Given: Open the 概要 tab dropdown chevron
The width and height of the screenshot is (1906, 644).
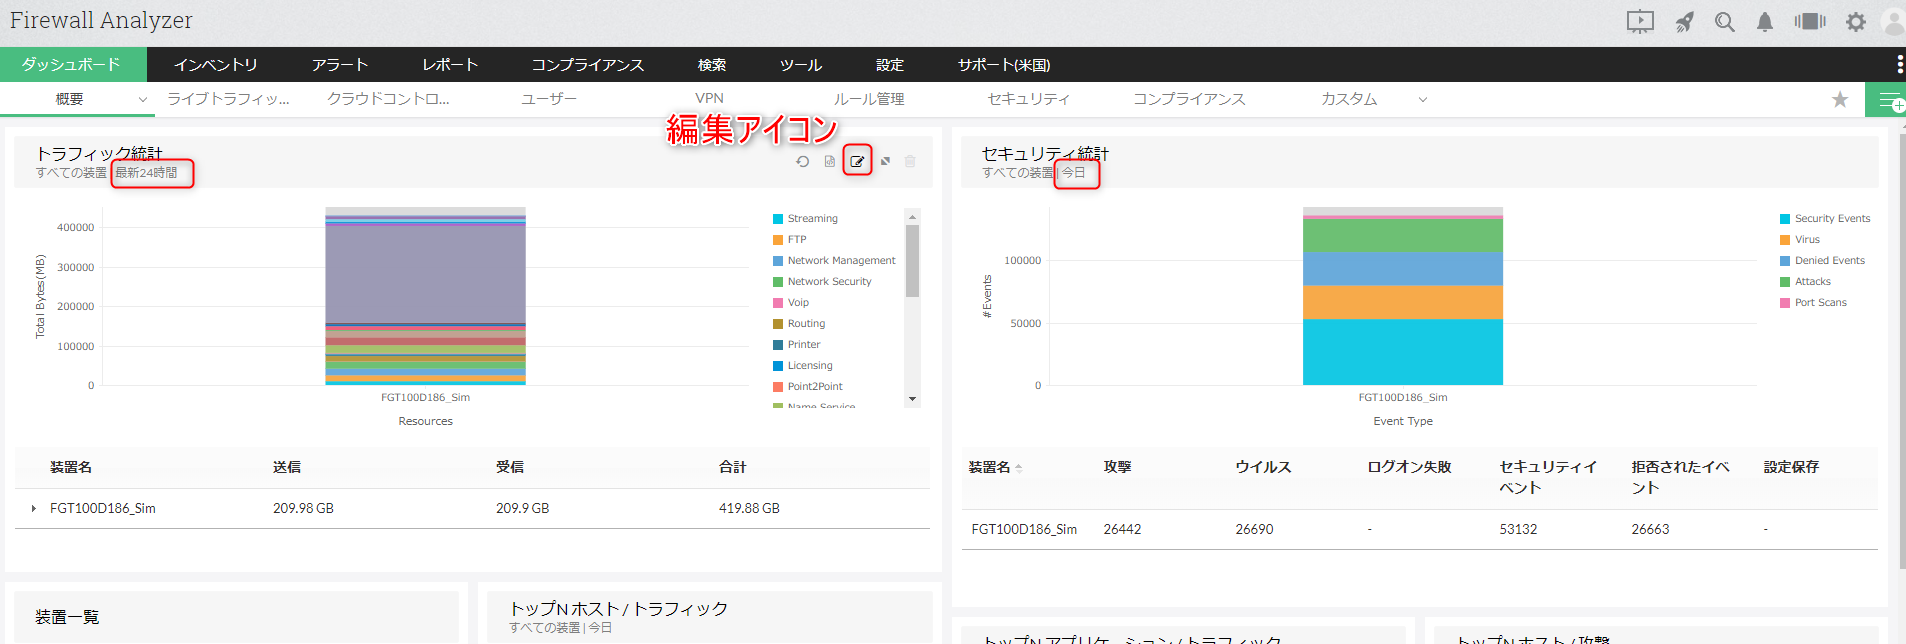Looking at the screenshot, I should pyautogui.click(x=142, y=99).
